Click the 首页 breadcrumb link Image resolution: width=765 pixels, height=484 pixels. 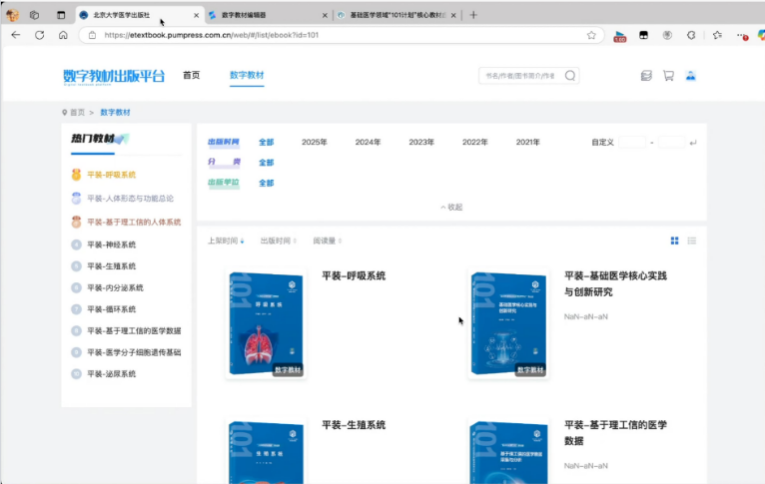click(x=77, y=112)
